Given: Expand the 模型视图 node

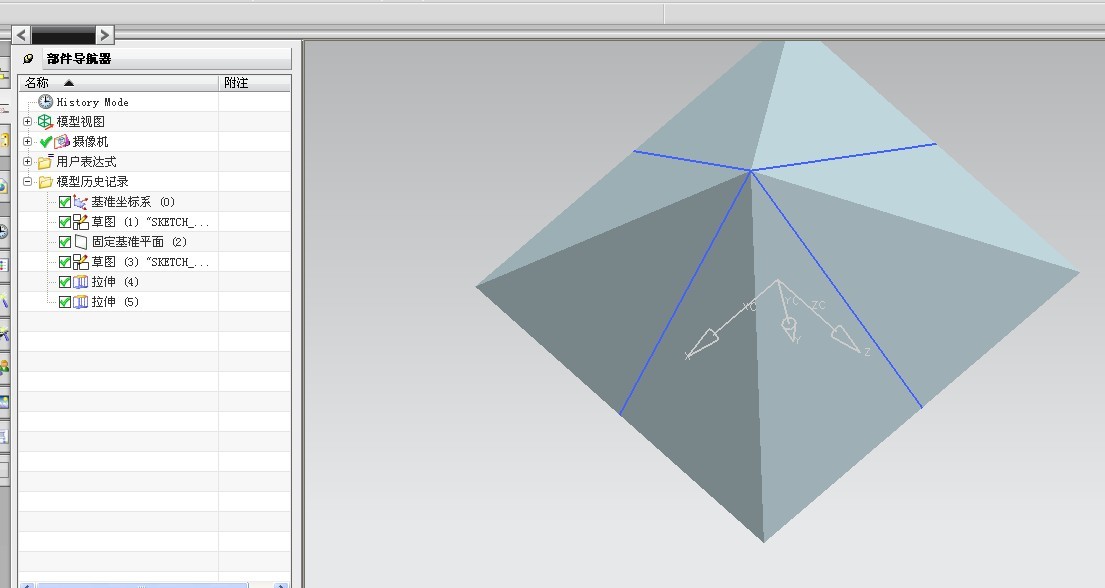Looking at the screenshot, I should 27,122.
